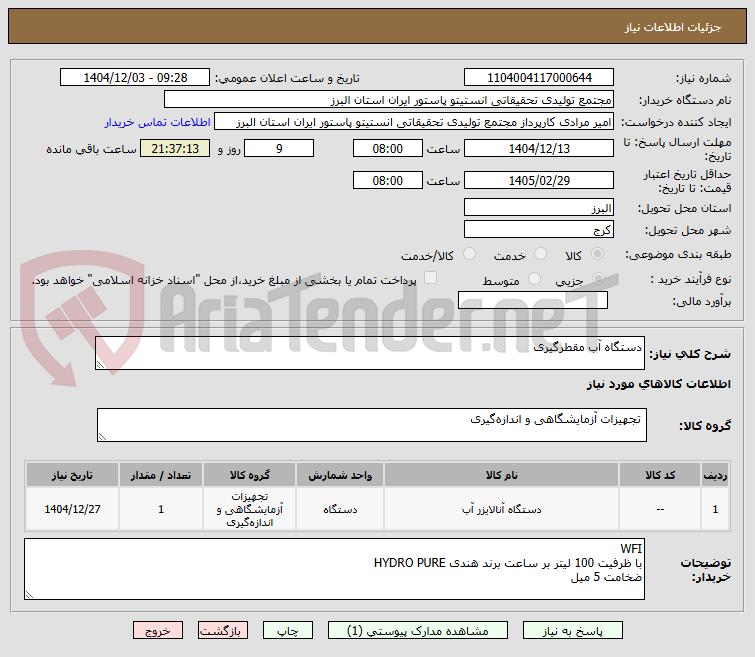Select the متوسط purchase type radio
This screenshot has width=755, height=657.
(534, 278)
